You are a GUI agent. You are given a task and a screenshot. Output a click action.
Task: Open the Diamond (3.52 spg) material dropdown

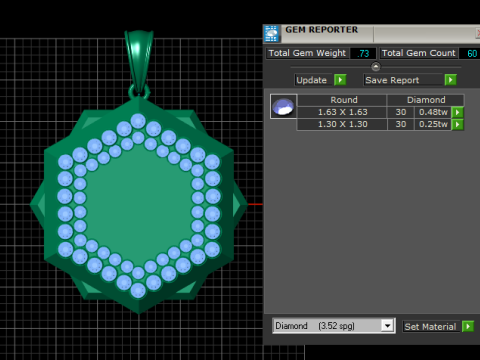(387, 326)
